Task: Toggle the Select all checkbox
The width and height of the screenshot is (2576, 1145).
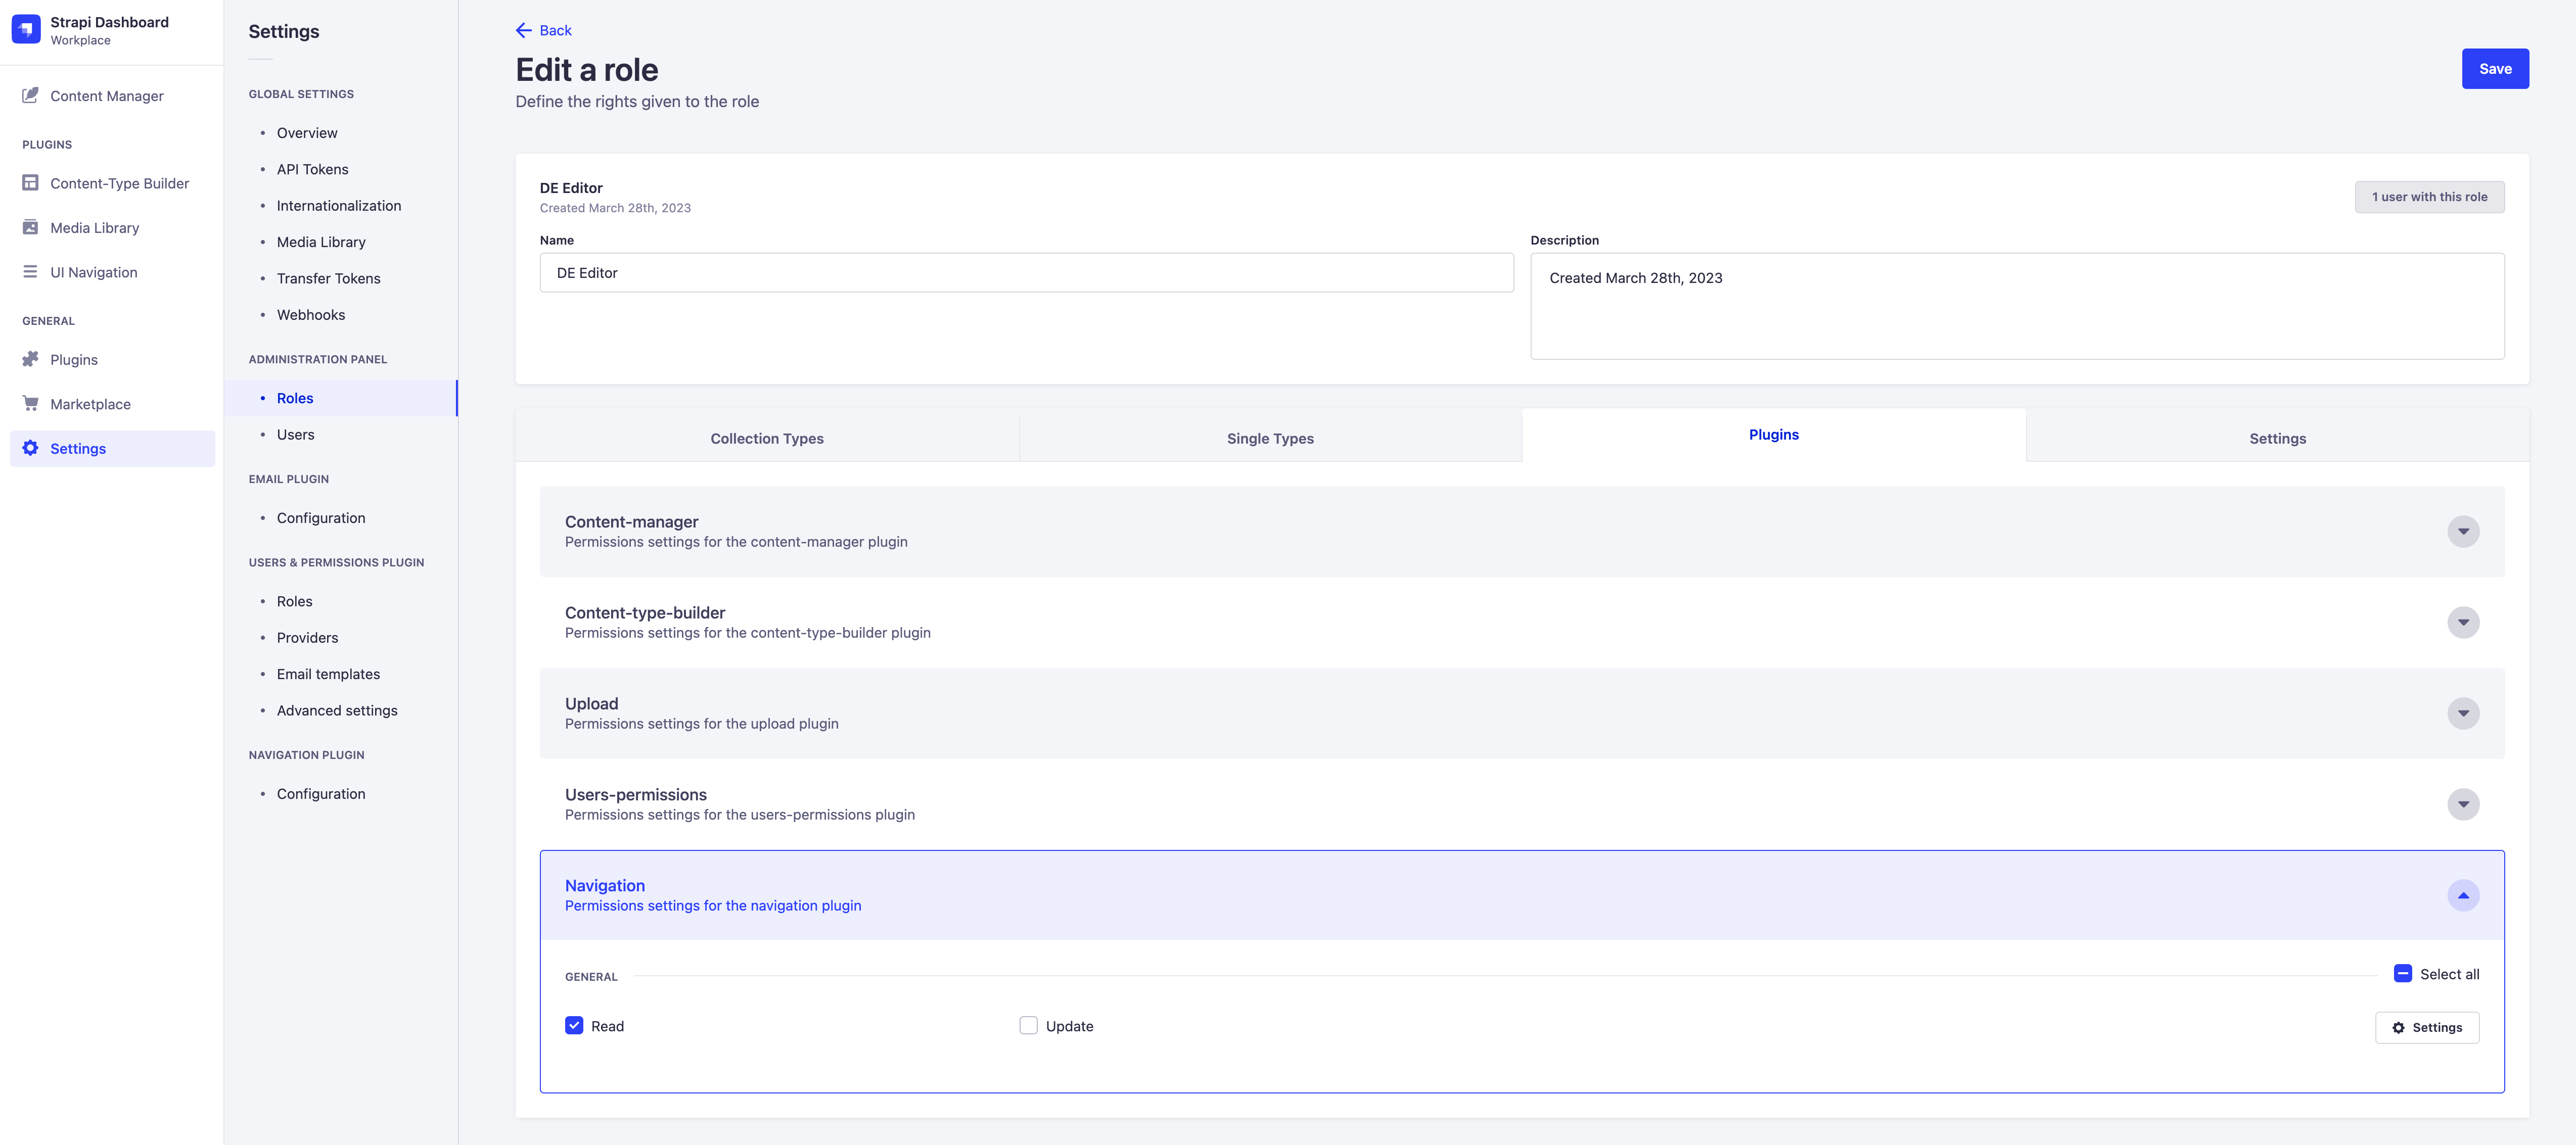Action: click(x=2403, y=973)
